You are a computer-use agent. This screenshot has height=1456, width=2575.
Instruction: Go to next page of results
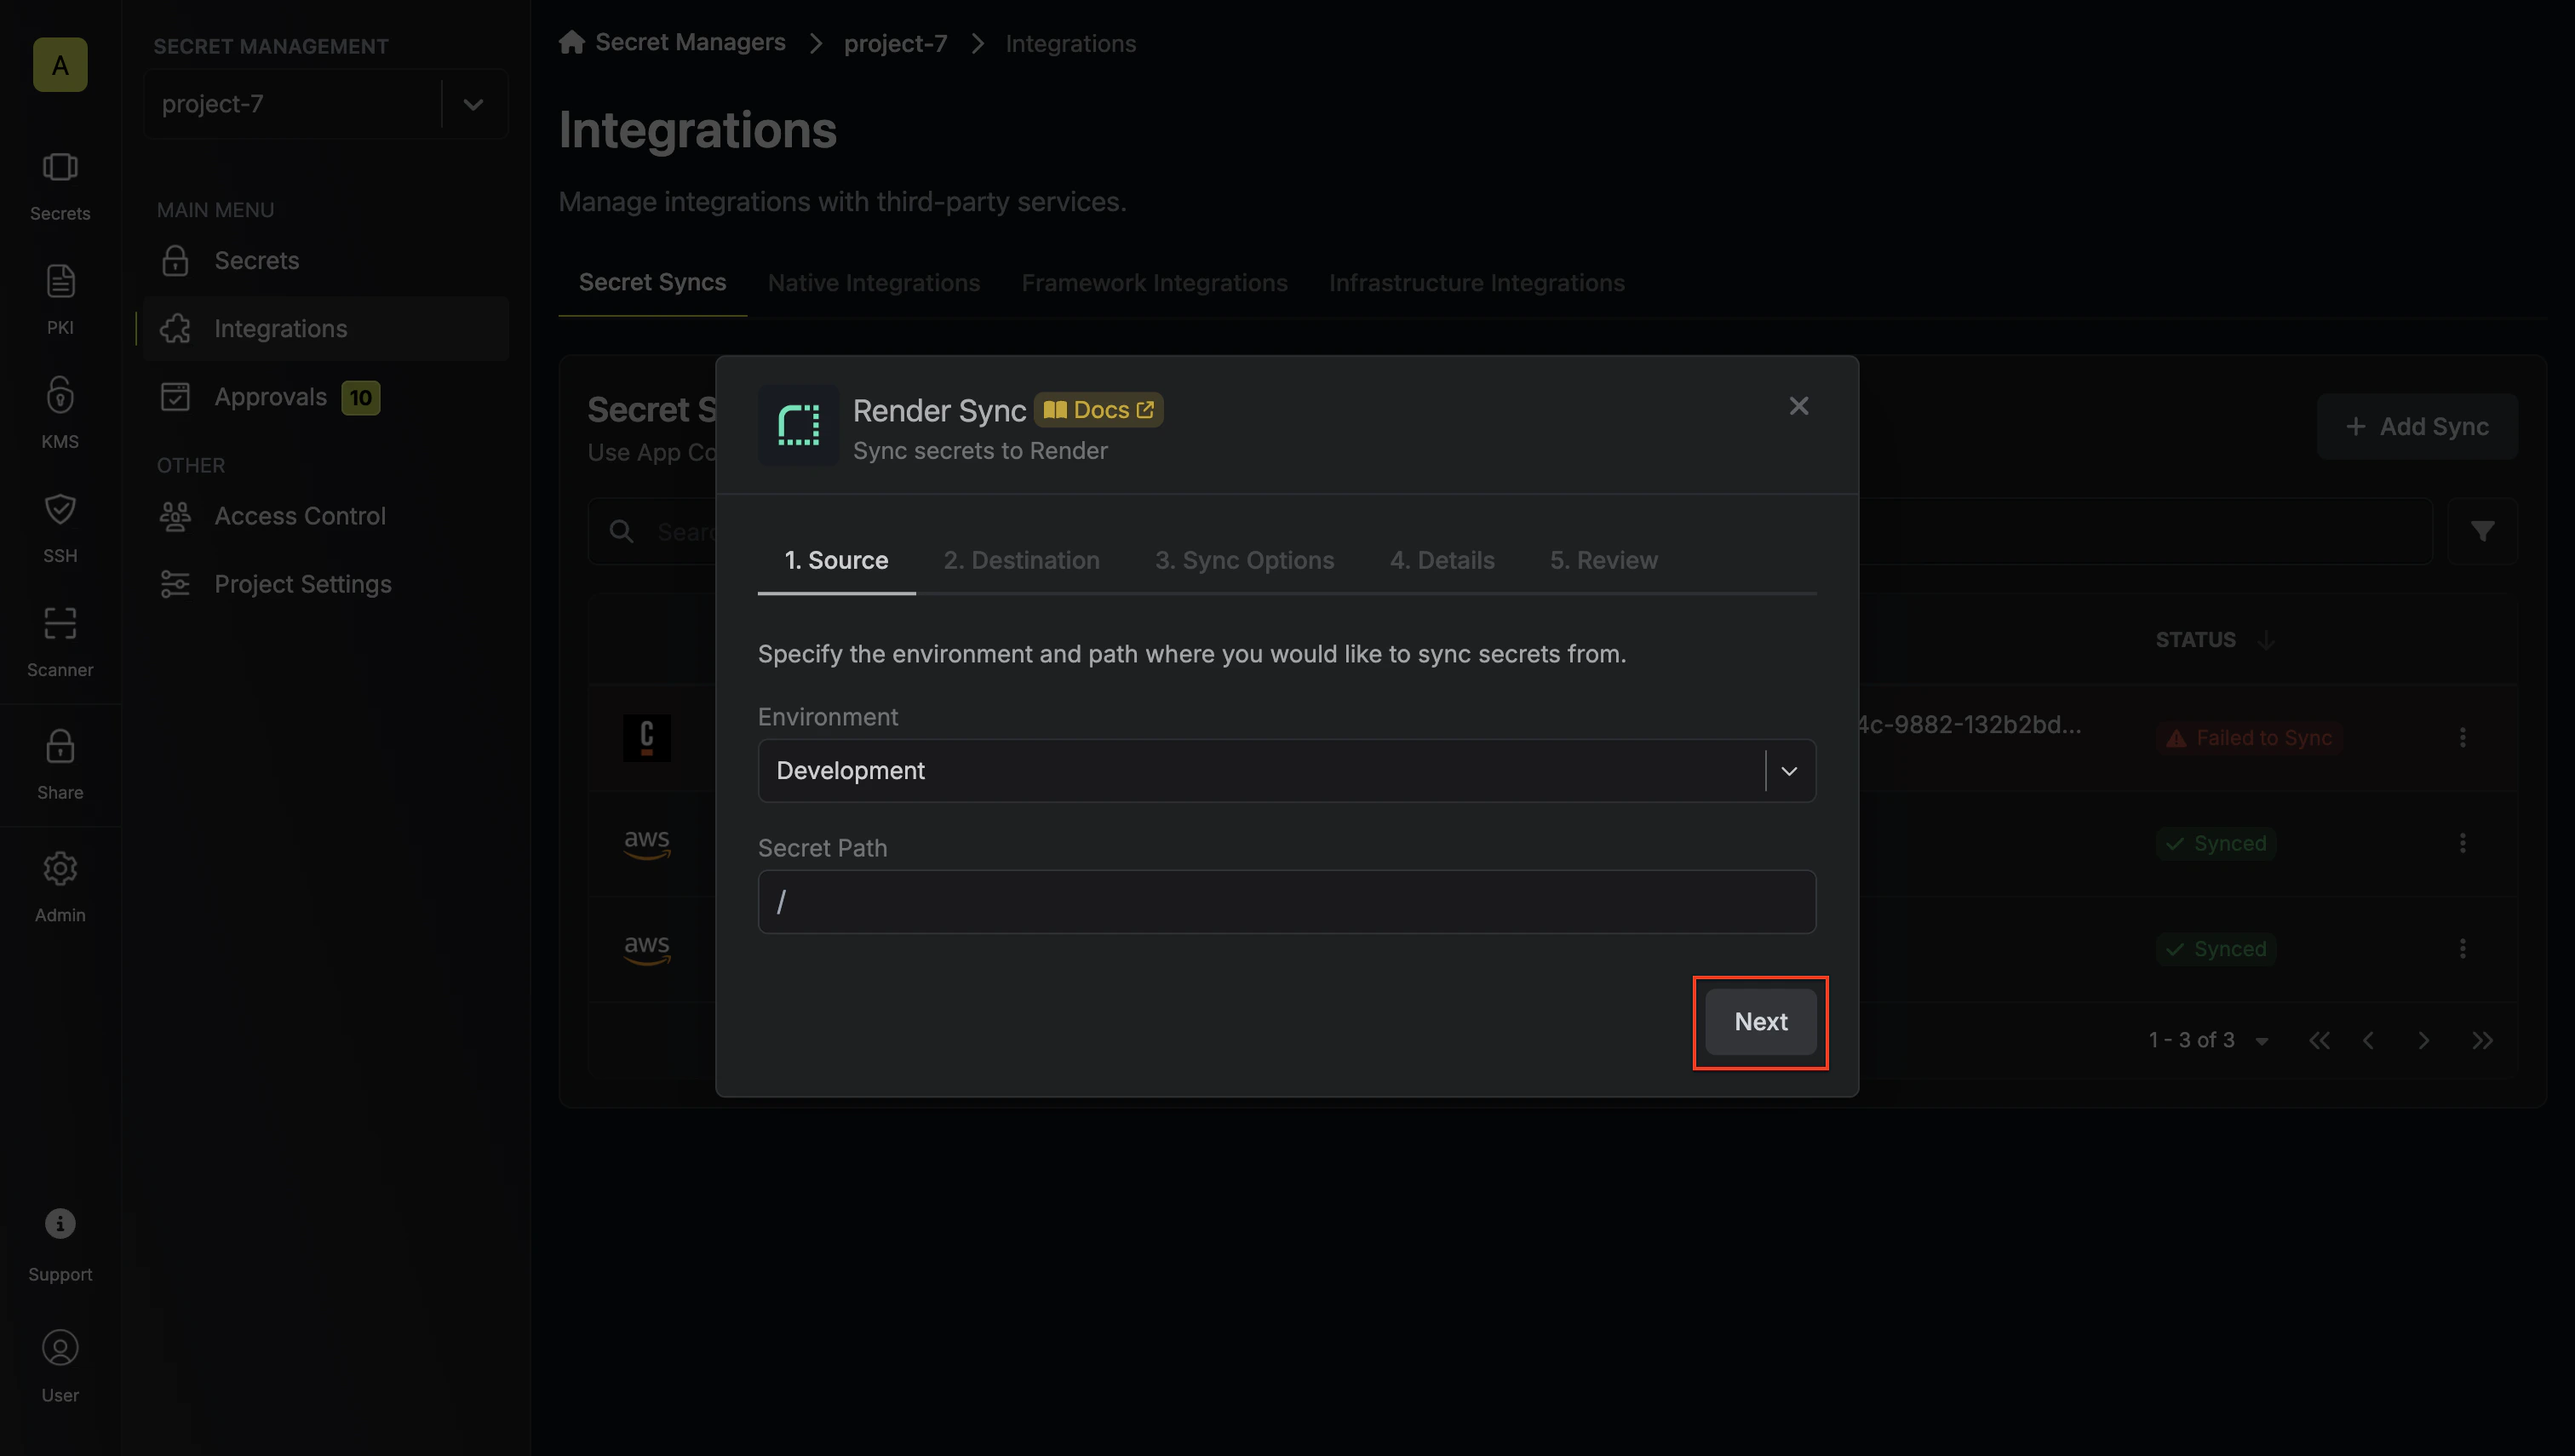click(2424, 1041)
